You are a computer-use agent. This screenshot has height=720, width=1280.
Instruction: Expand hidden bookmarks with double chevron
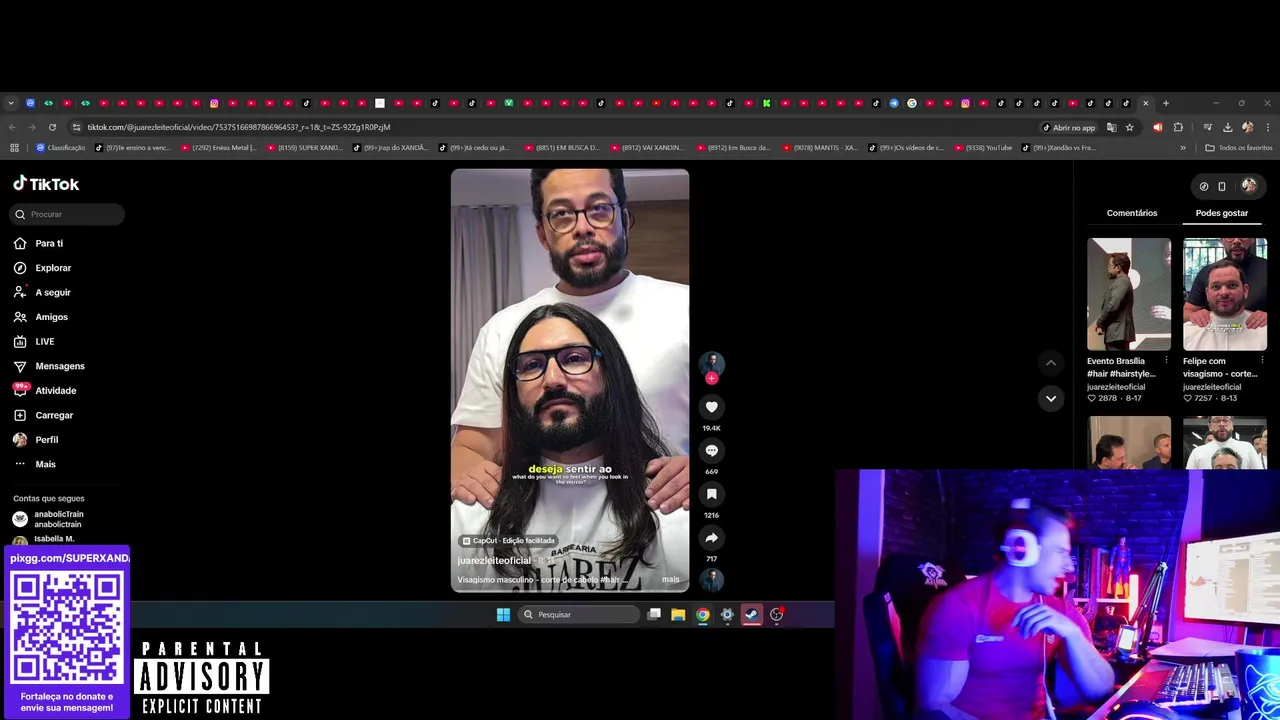click(1183, 148)
